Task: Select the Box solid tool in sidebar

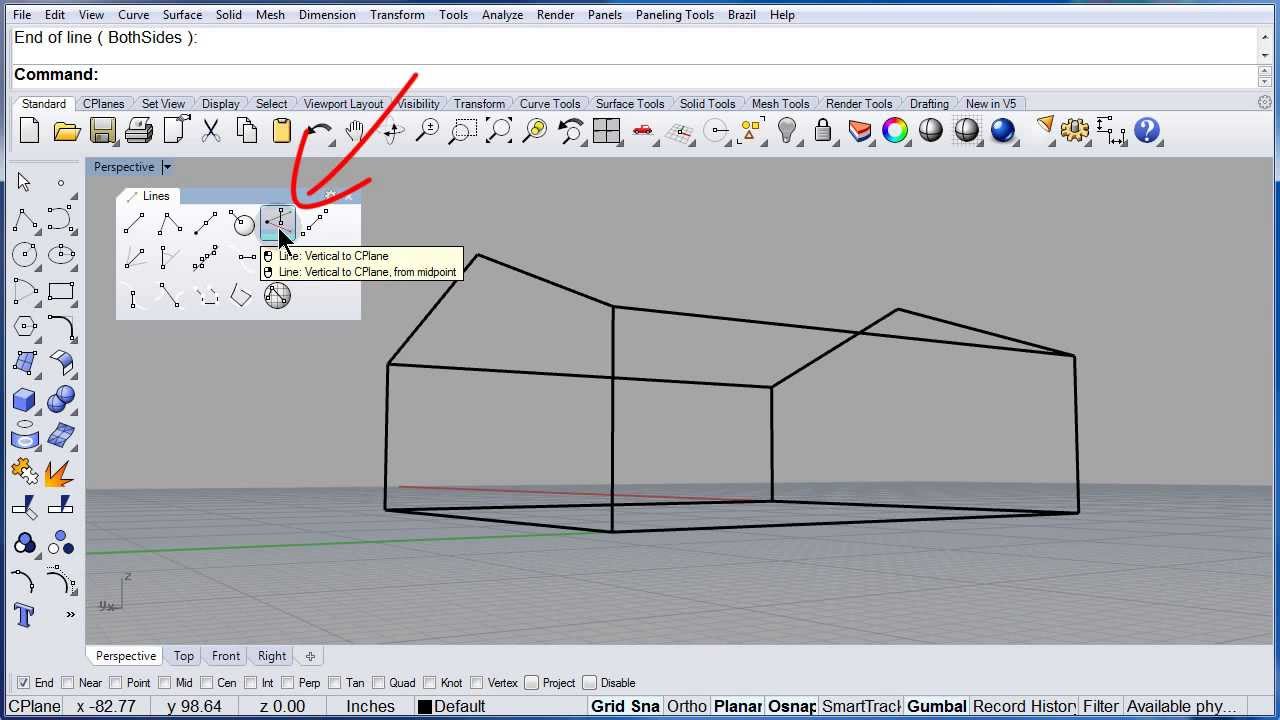Action: pos(25,400)
